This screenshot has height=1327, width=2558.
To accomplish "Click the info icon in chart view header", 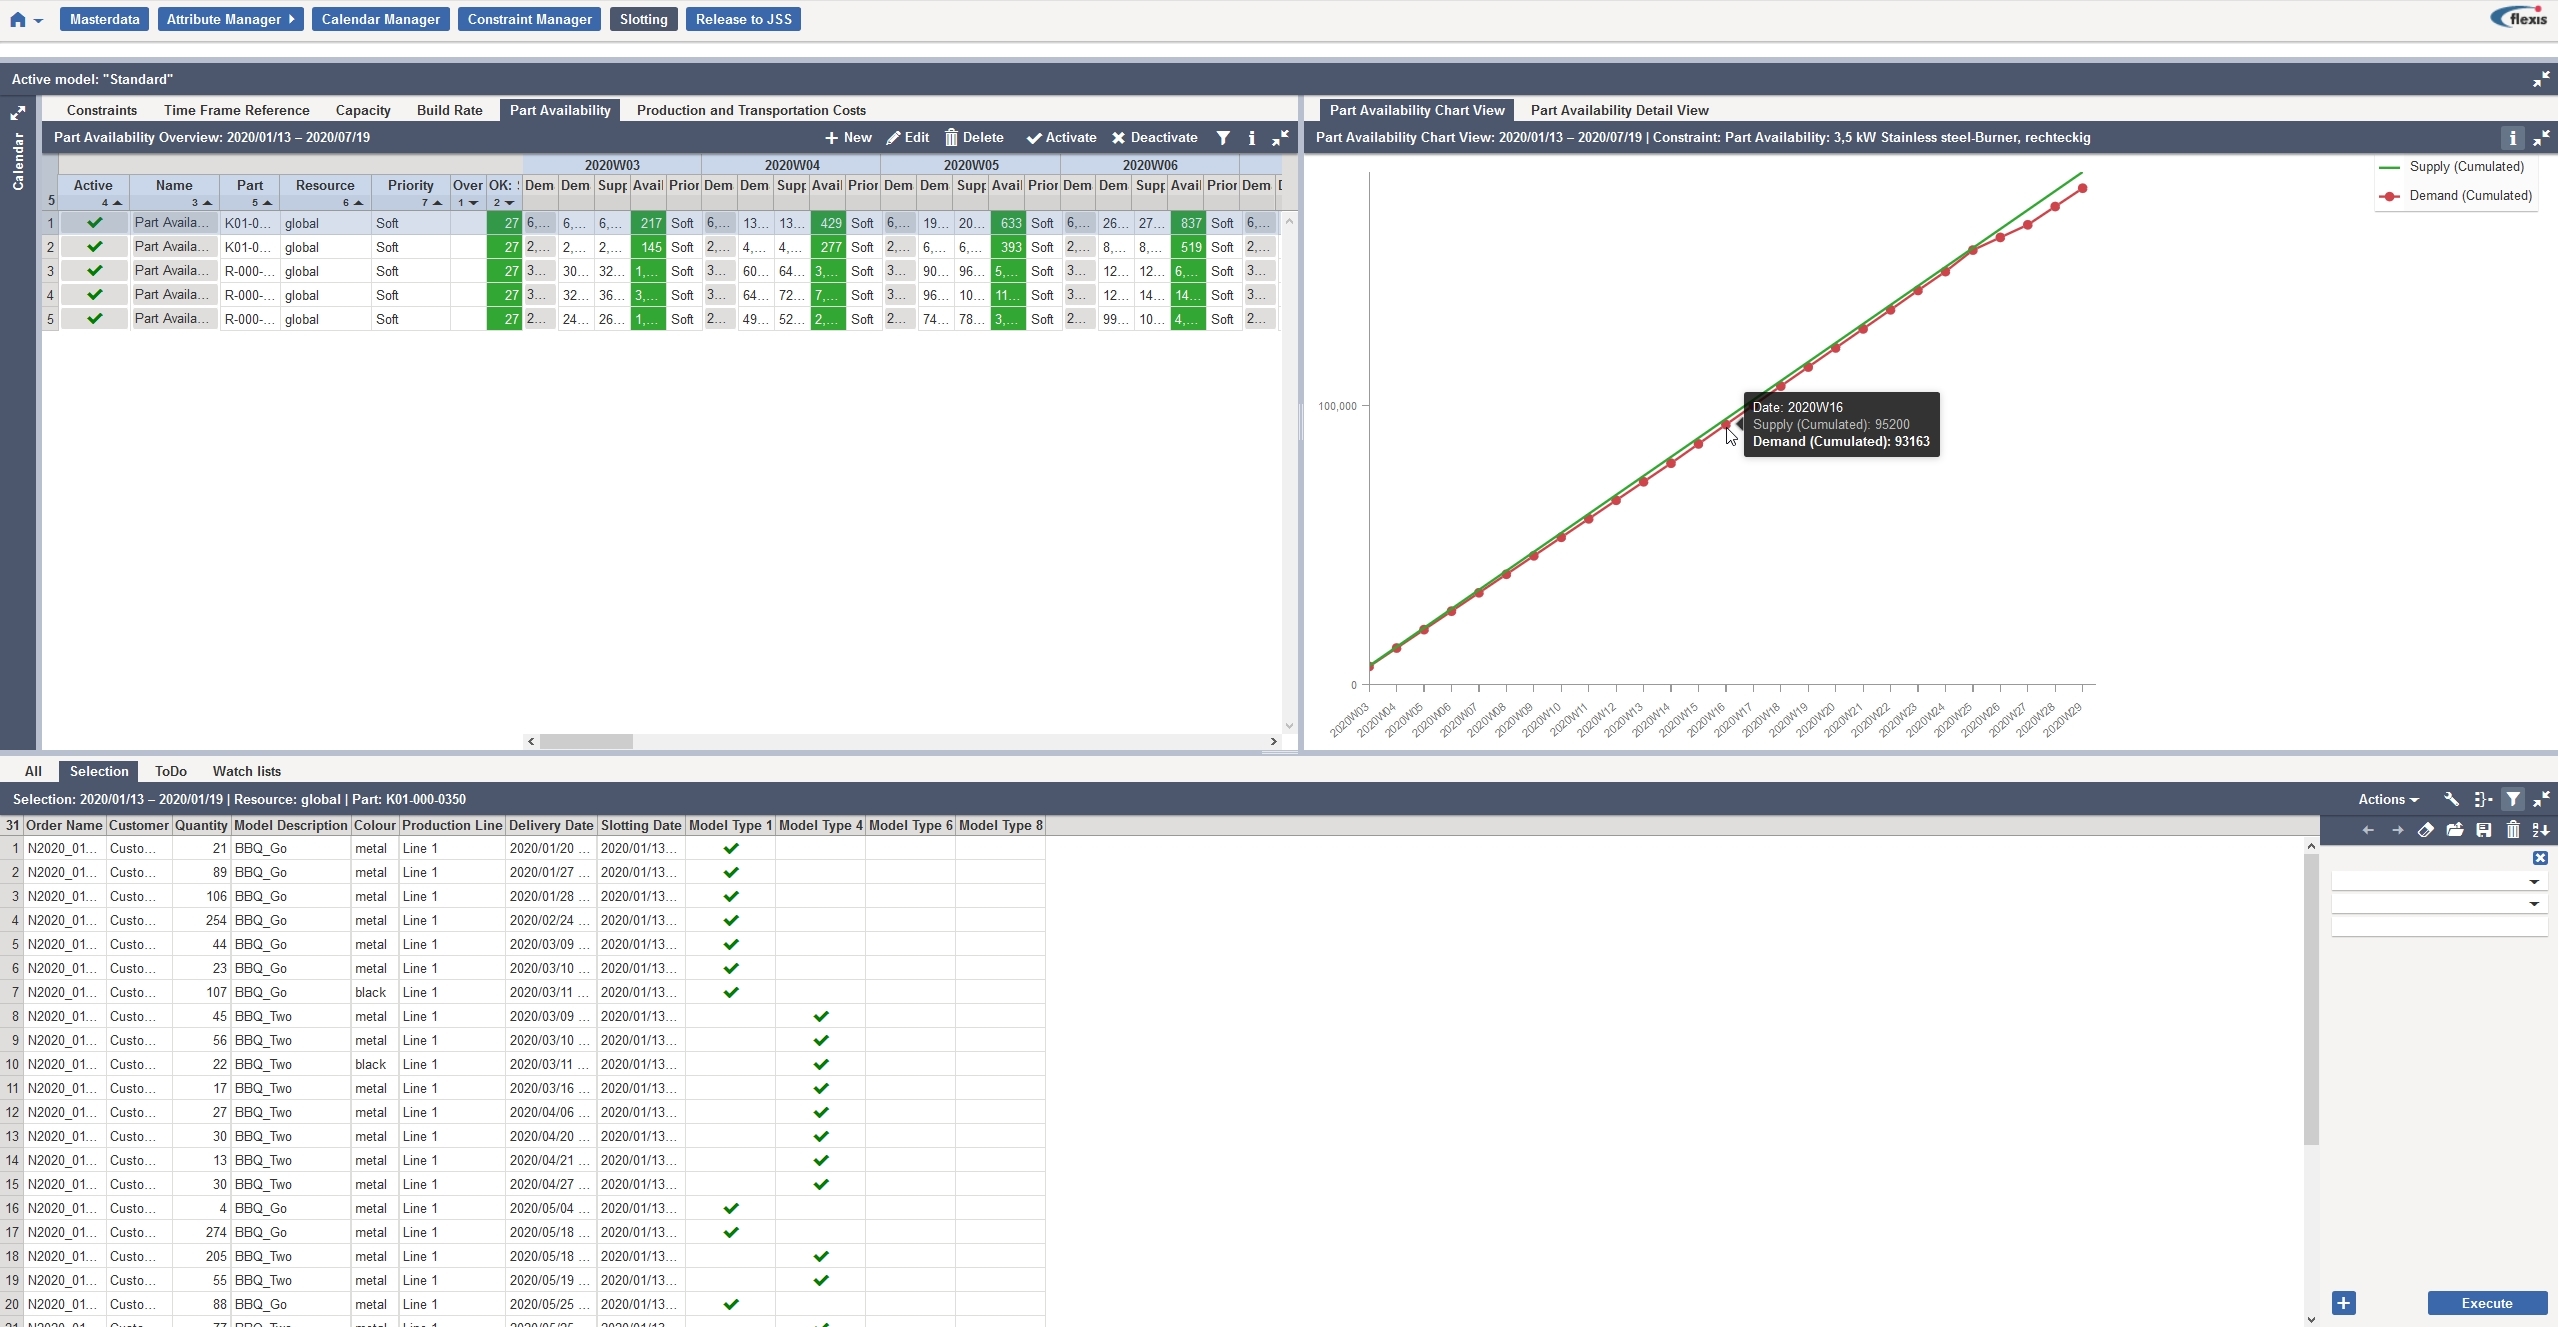I will [2511, 138].
